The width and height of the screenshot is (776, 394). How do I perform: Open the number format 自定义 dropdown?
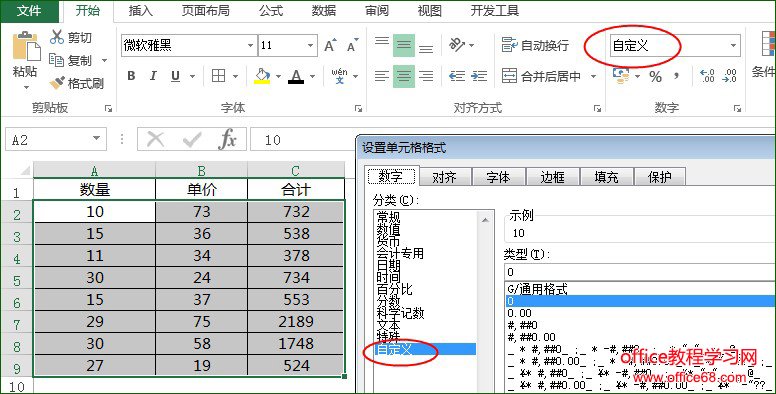pos(733,46)
